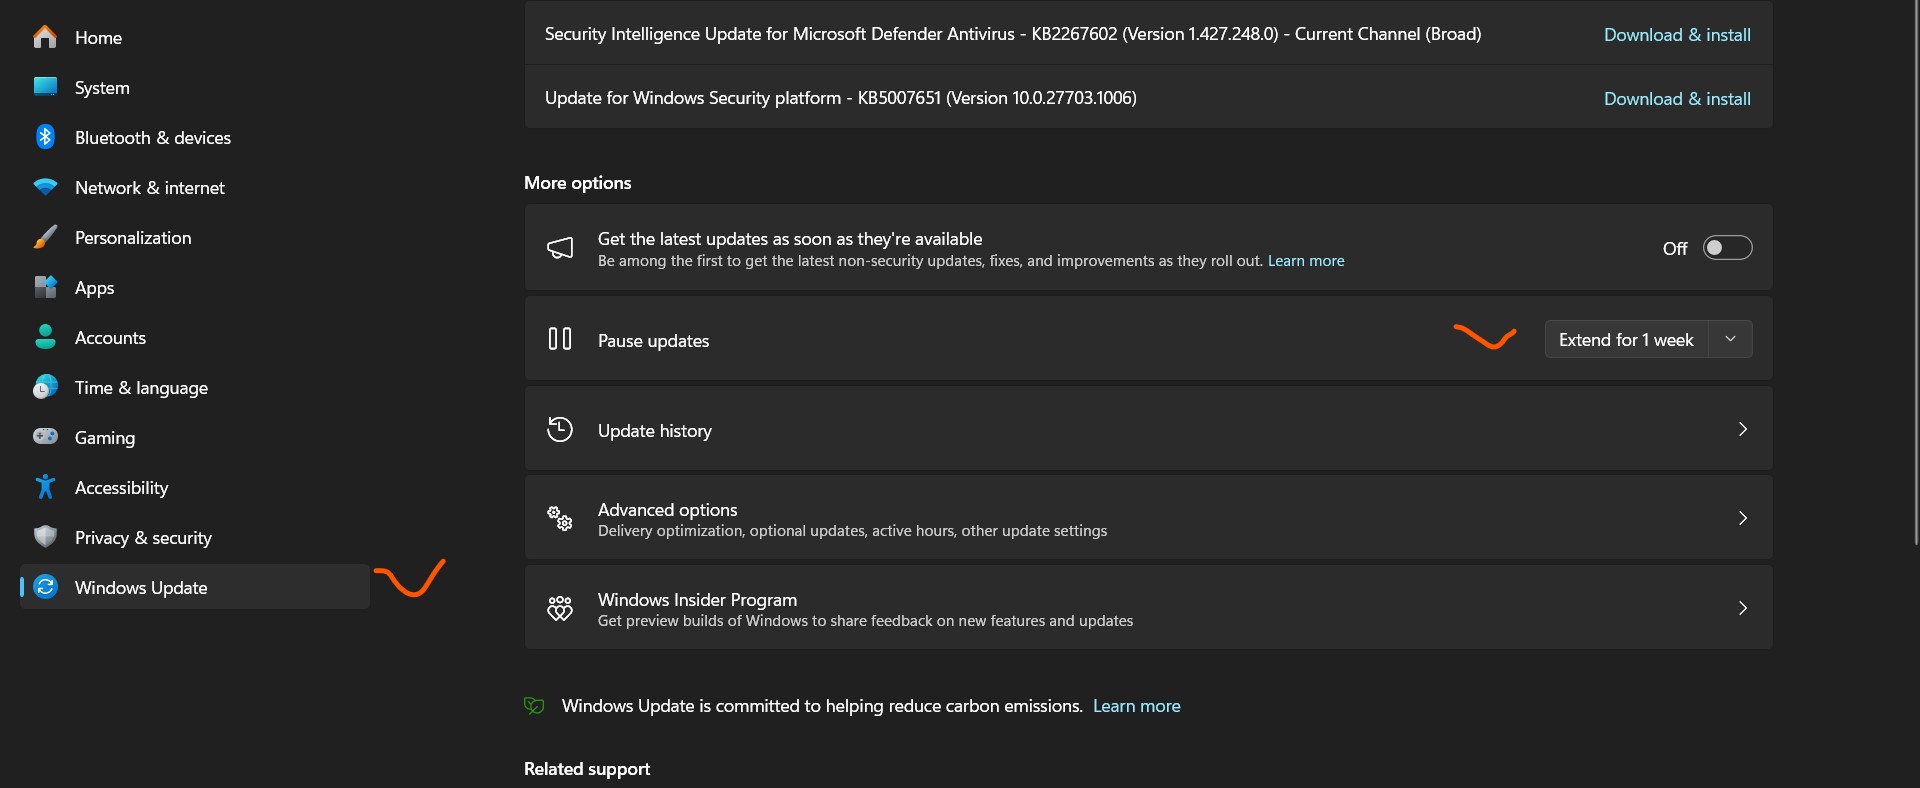Click Learn more about carbon emissions
1920x788 pixels.
[1136, 706]
